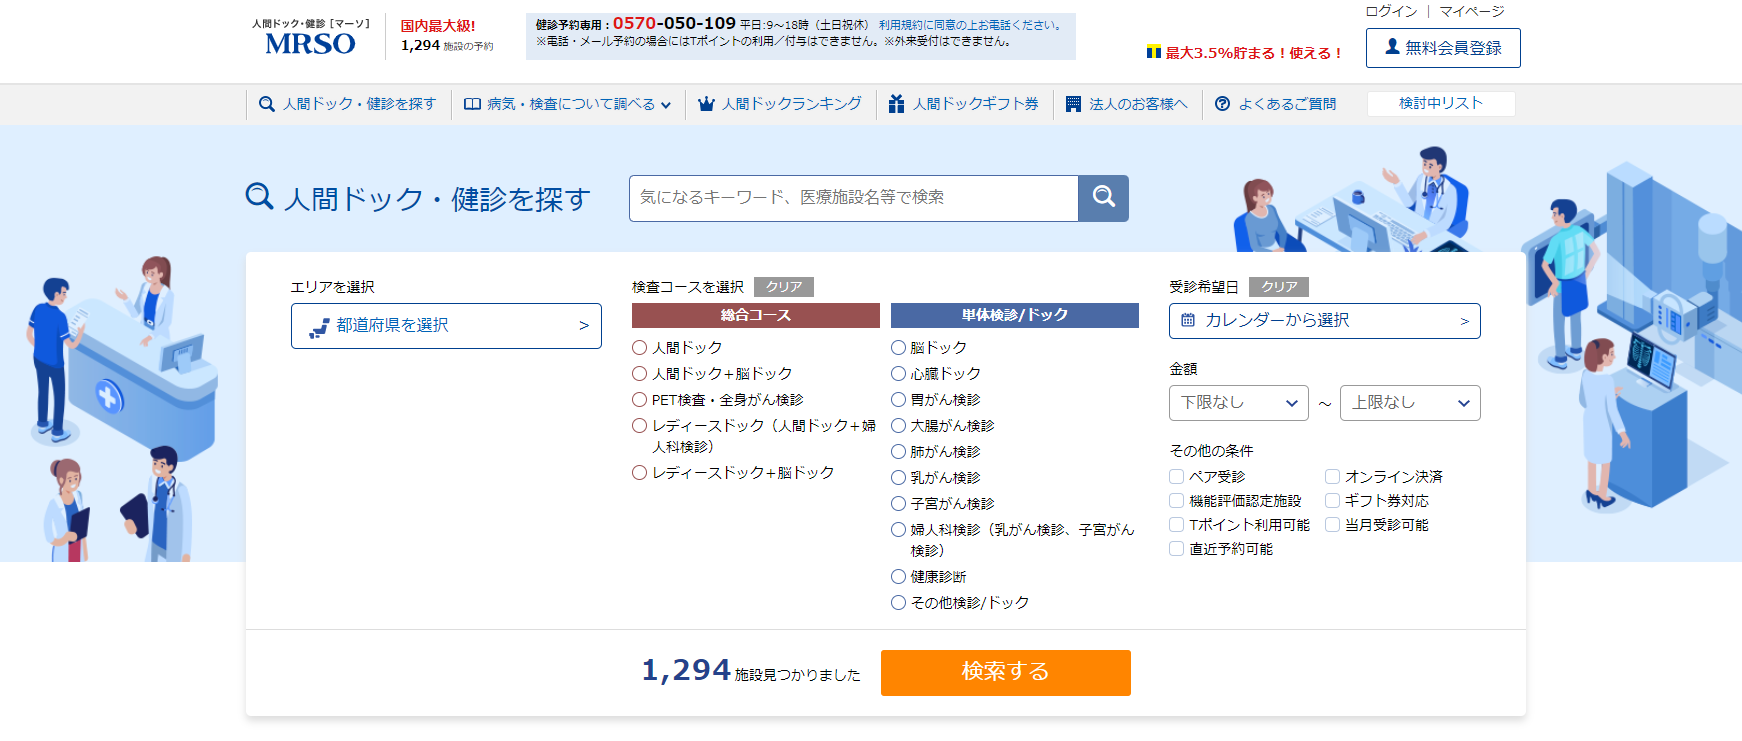Open the カレンダーから選択 date picker
Viewport: 1742px width, 741px height.
click(1325, 321)
